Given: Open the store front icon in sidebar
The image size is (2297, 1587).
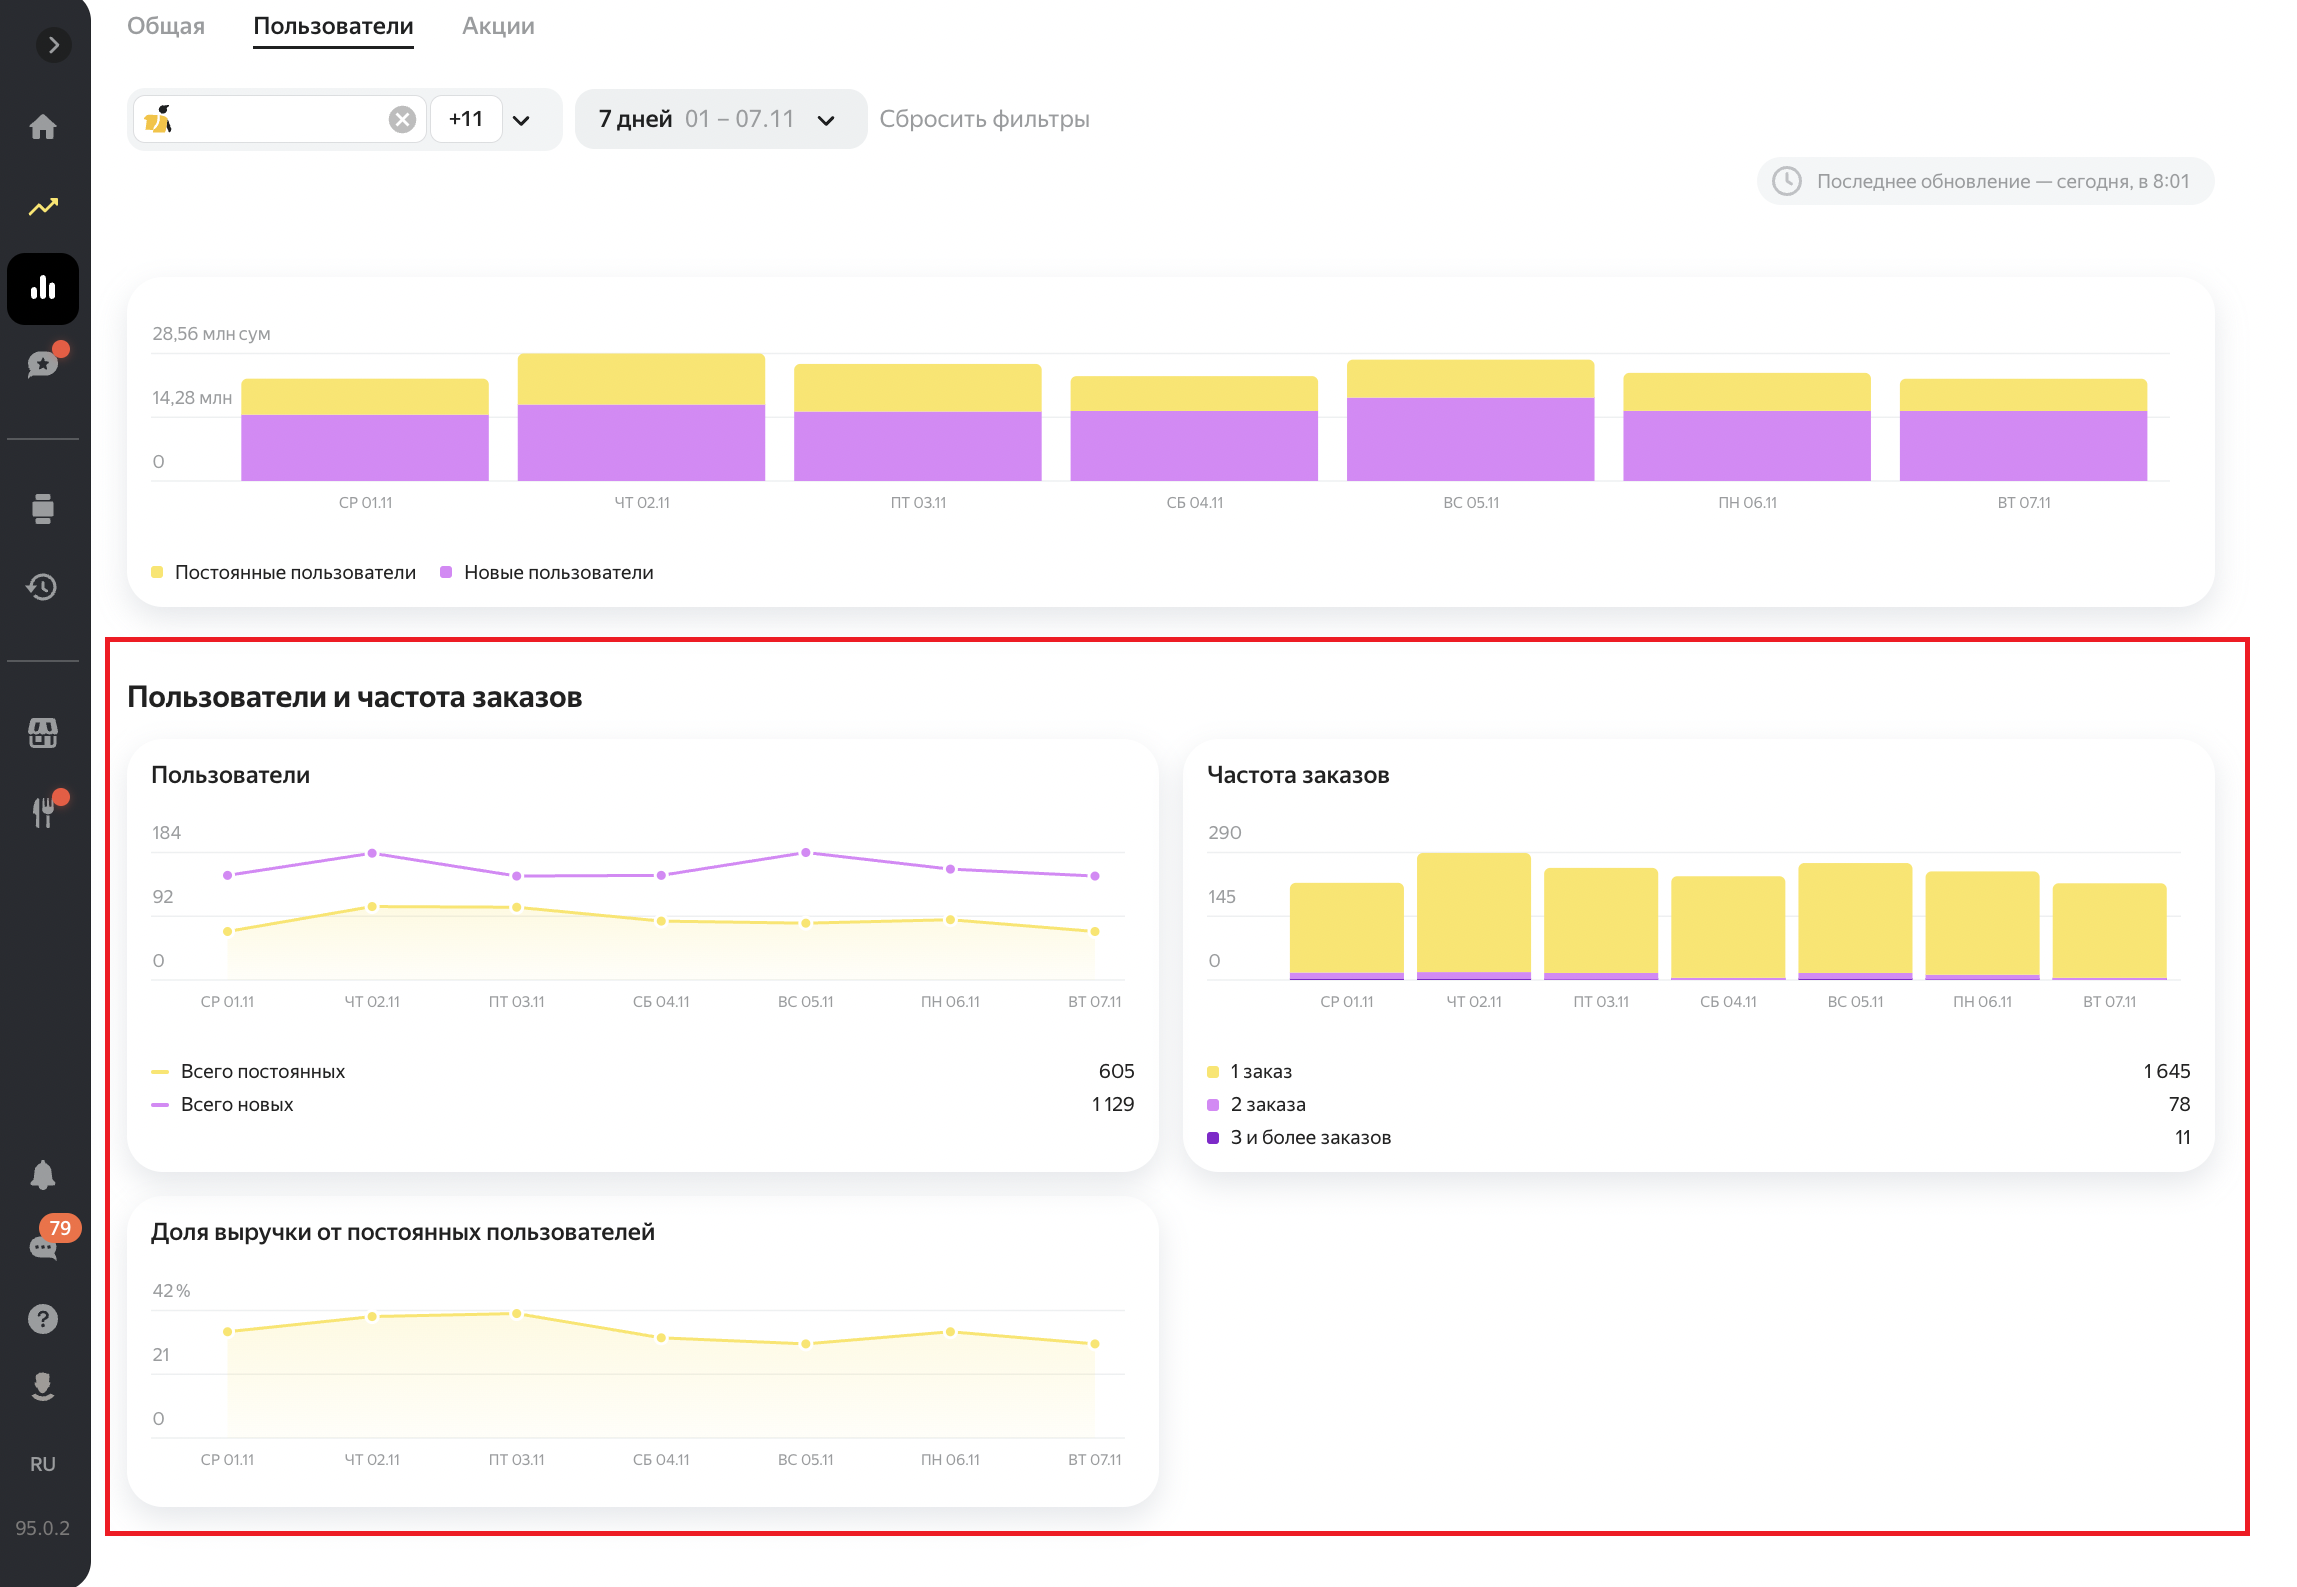Looking at the screenshot, I should [x=43, y=733].
